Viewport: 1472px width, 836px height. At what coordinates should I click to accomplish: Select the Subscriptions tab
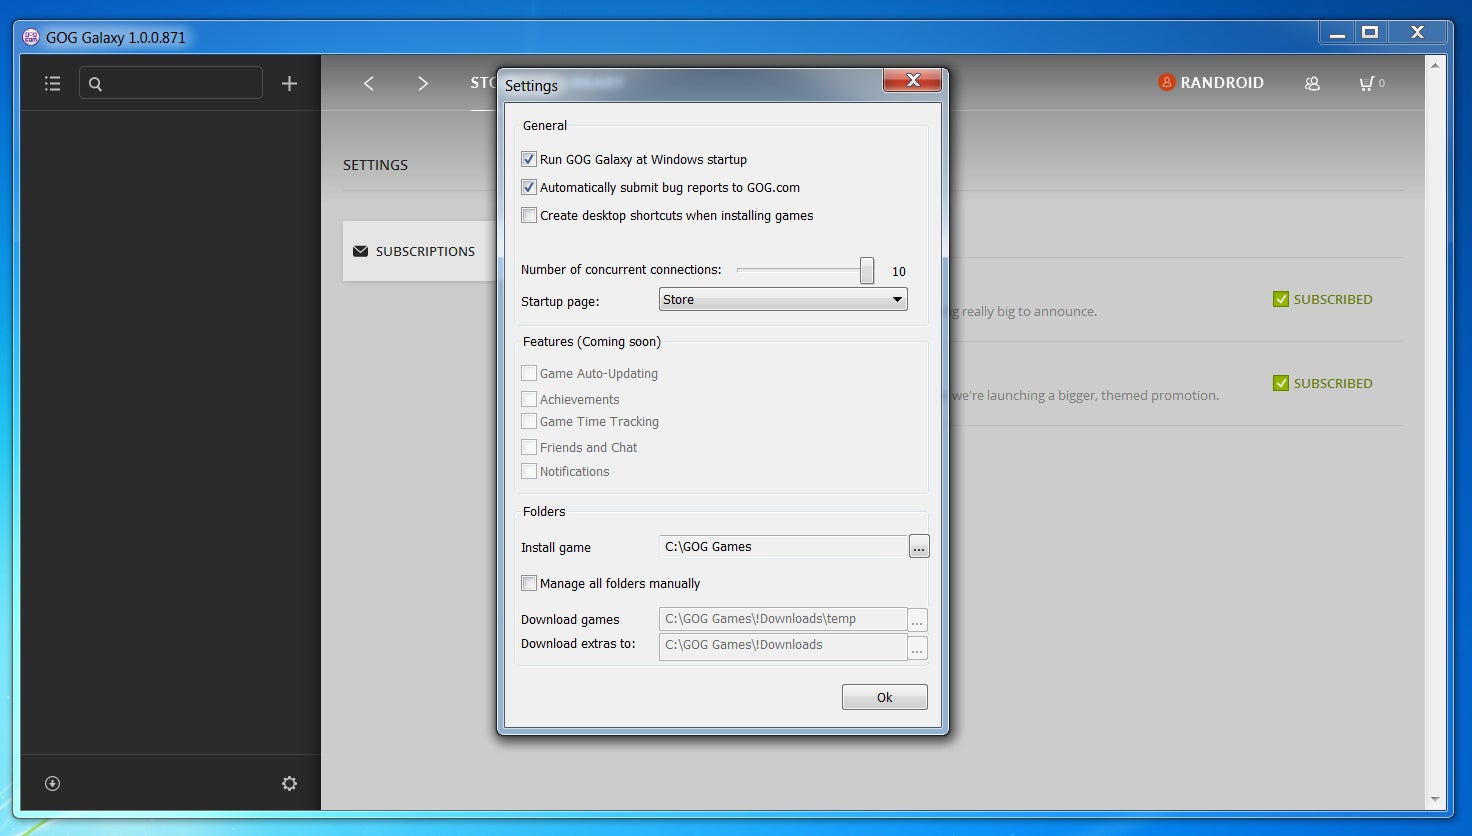tap(418, 251)
